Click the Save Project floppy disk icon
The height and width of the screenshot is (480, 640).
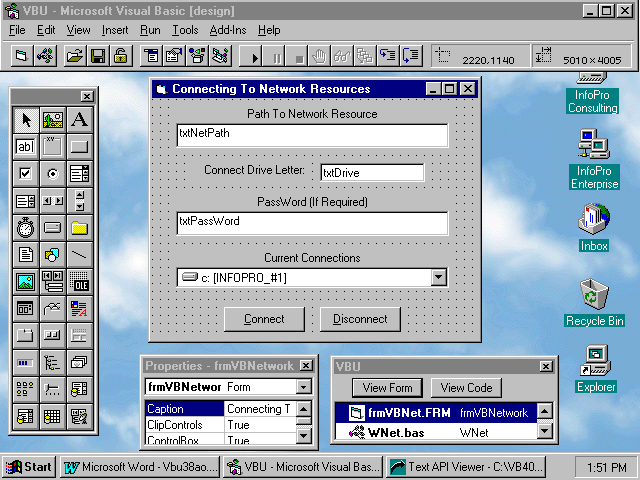[x=98, y=56]
